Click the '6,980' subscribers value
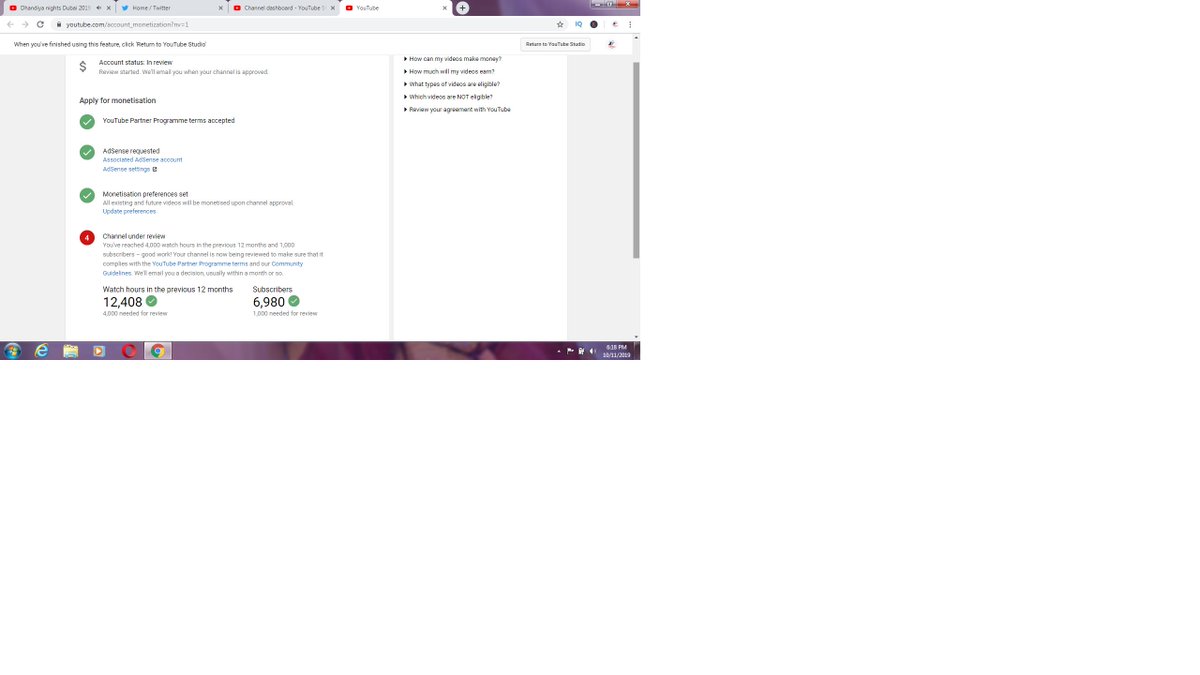The width and height of the screenshot is (1200, 675). (x=269, y=302)
